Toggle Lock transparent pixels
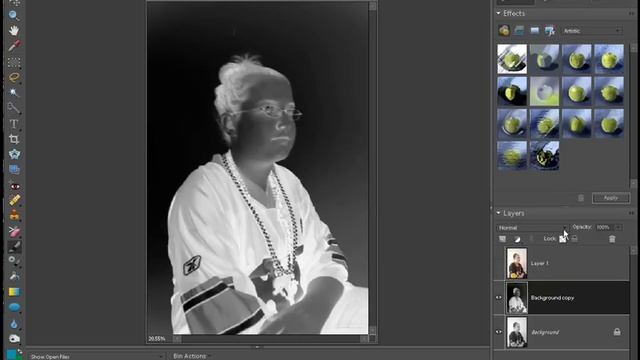640x360 pixels. coord(562,239)
